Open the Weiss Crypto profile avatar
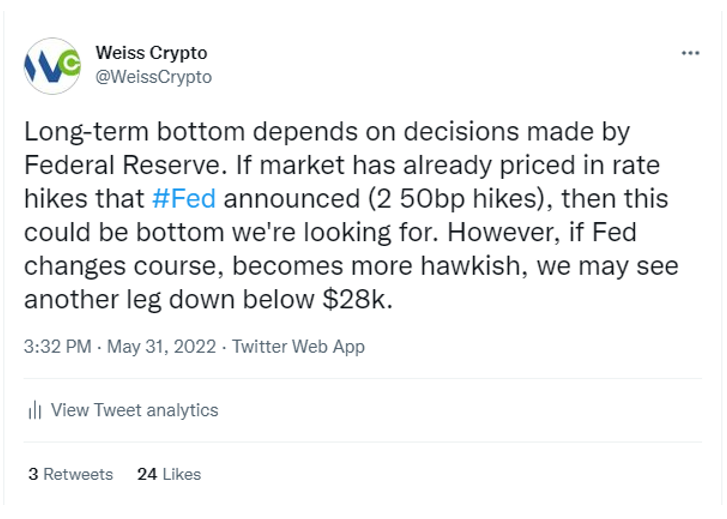 pyautogui.click(x=52, y=66)
